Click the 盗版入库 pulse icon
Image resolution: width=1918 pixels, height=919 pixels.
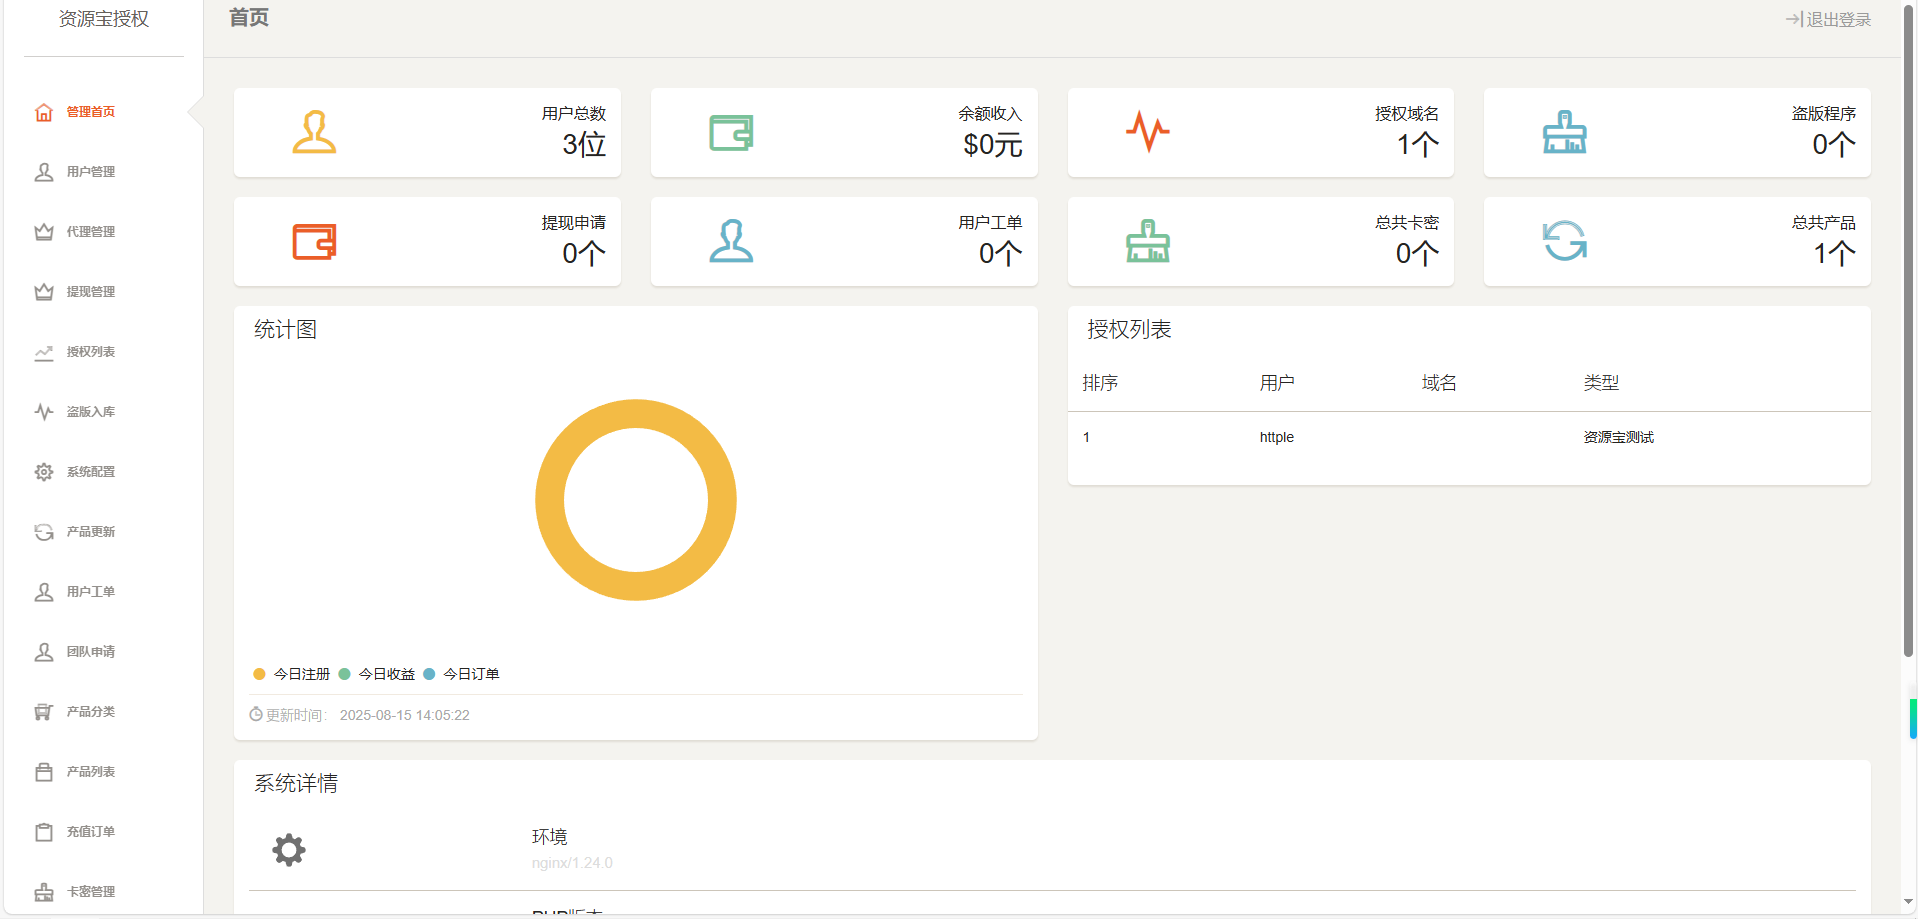click(x=44, y=411)
